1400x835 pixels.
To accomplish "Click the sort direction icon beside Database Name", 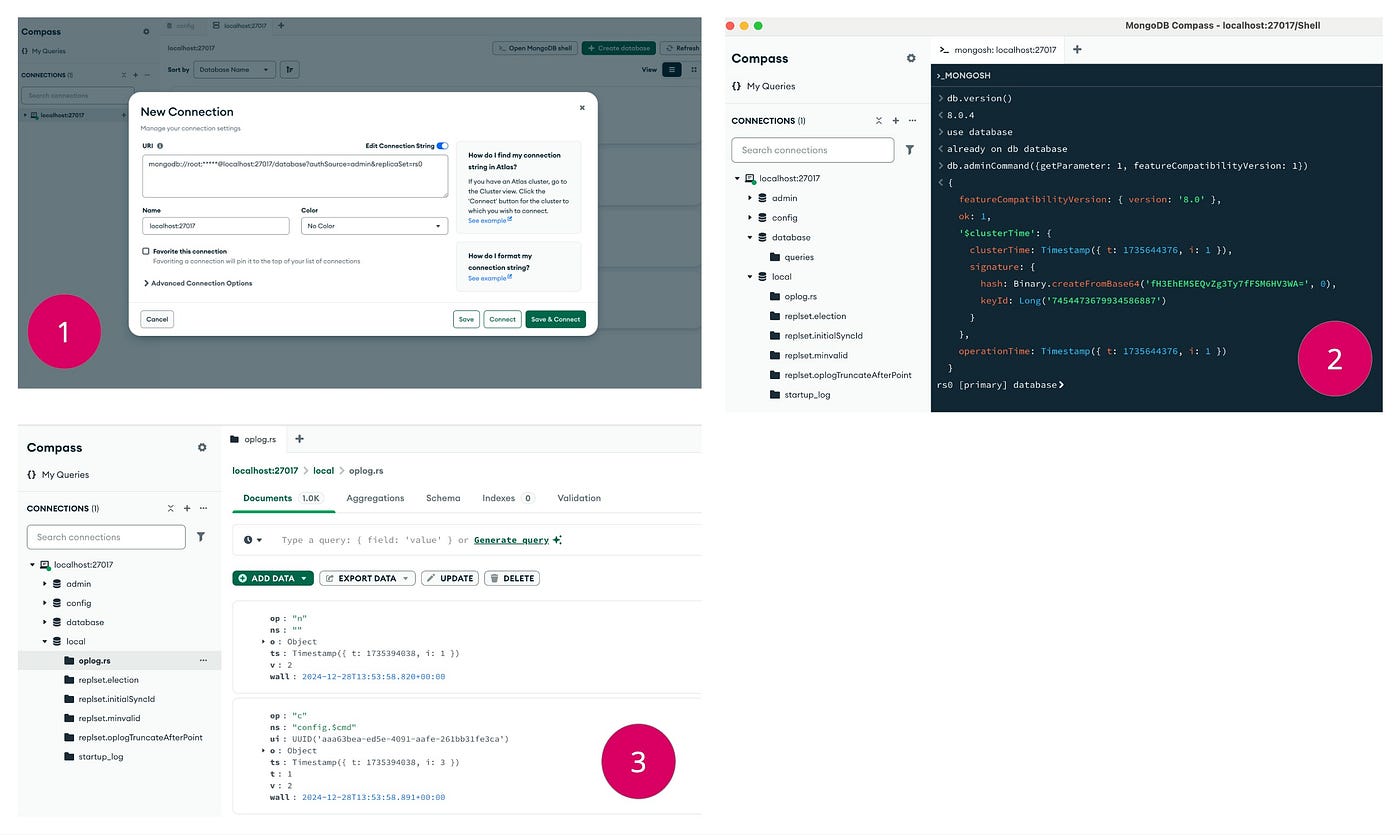I will (x=290, y=70).
